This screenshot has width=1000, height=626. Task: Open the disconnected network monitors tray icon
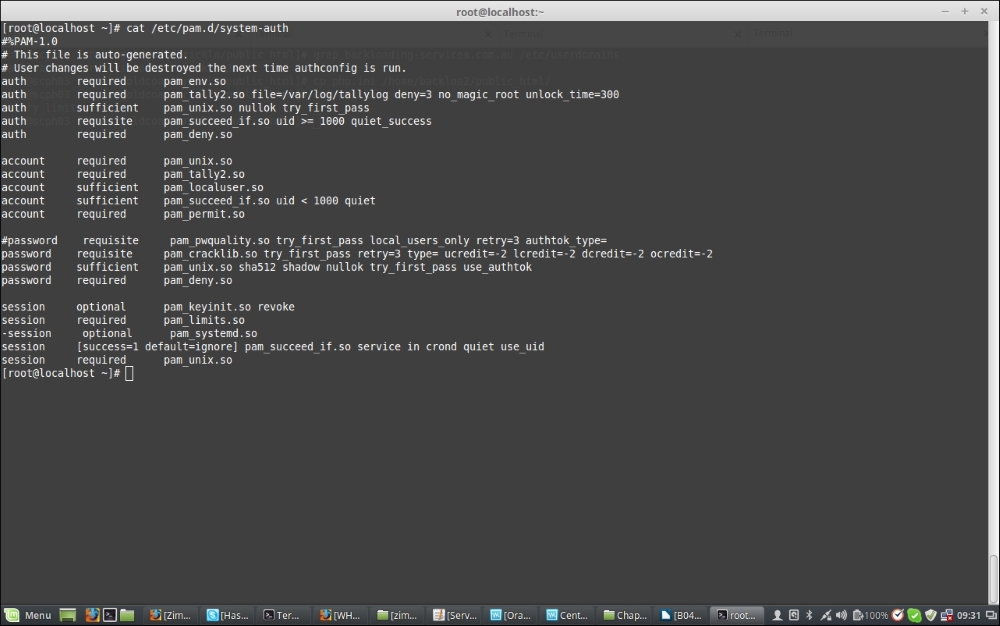pyautogui.click(x=946, y=615)
